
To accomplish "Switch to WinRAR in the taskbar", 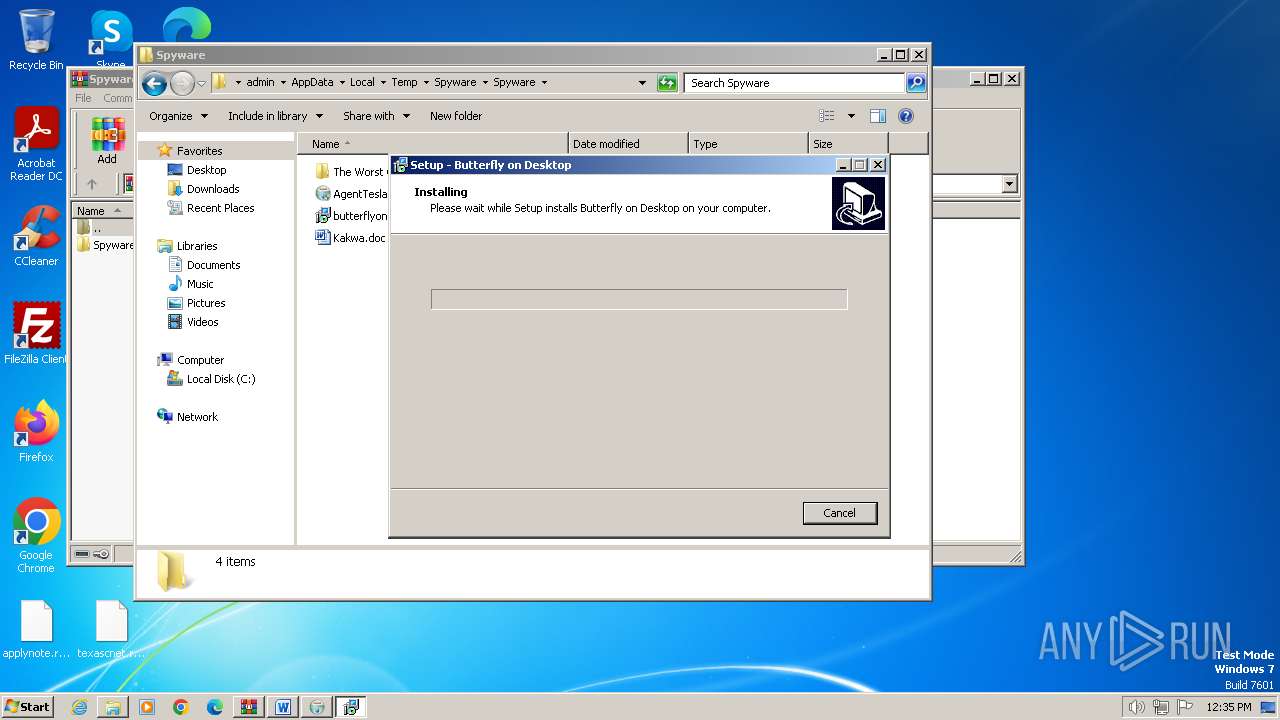I will click(249, 707).
